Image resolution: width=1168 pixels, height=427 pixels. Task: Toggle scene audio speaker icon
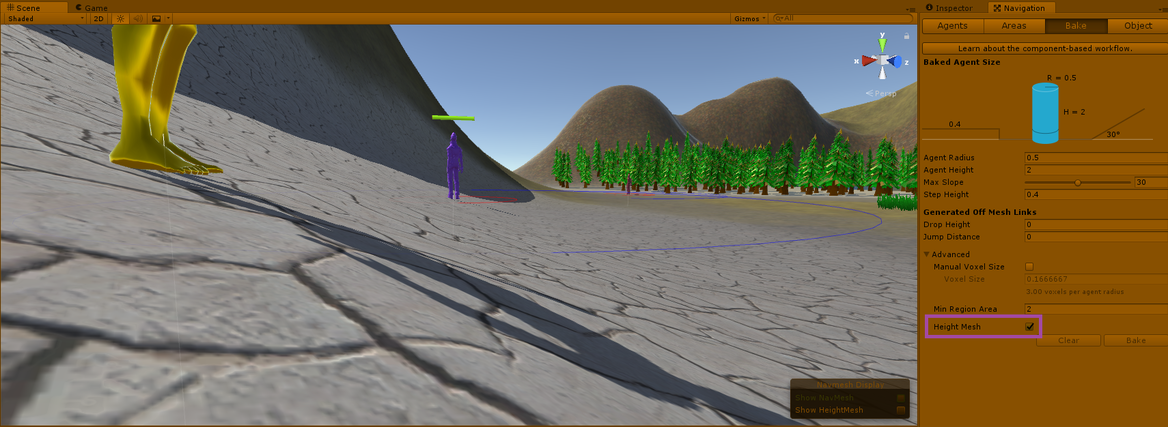pos(138,19)
